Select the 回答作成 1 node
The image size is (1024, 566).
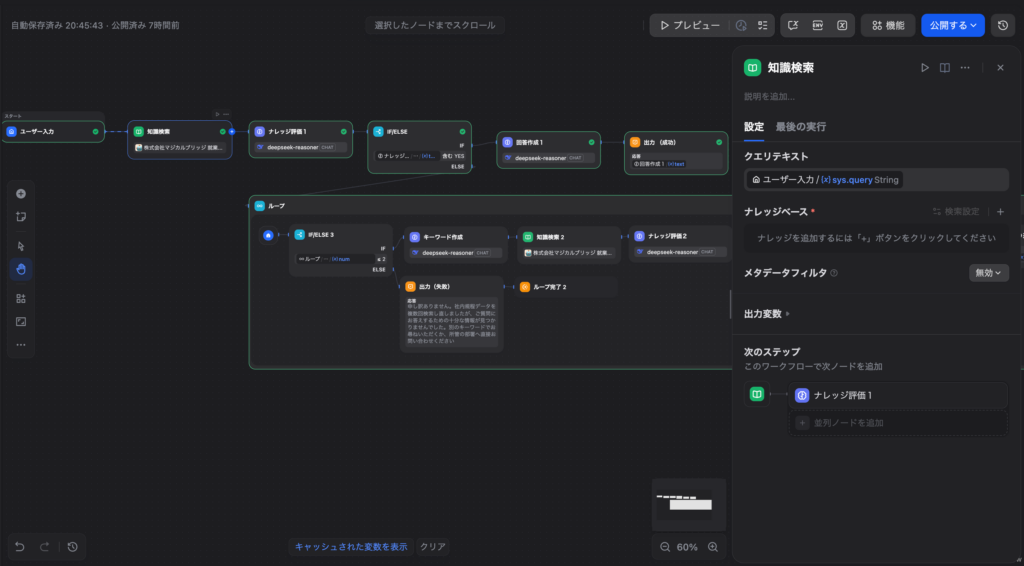[x=549, y=150]
